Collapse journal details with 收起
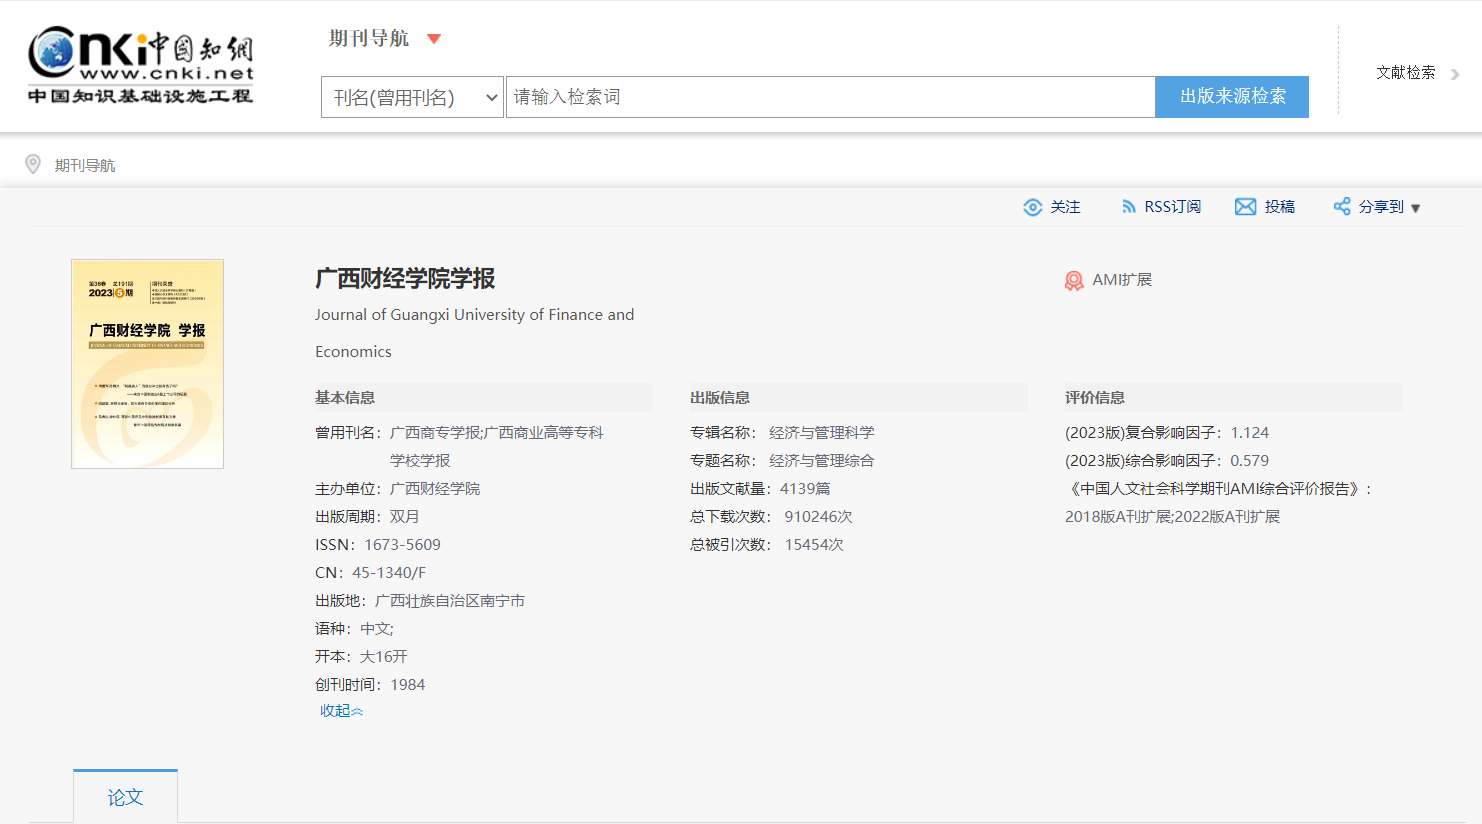This screenshot has width=1482, height=824. point(341,711)
